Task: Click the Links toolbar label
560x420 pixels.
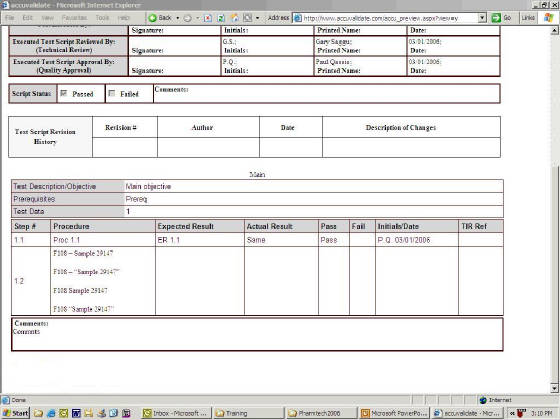Action: pyautogui.click(x=528, y=18)
